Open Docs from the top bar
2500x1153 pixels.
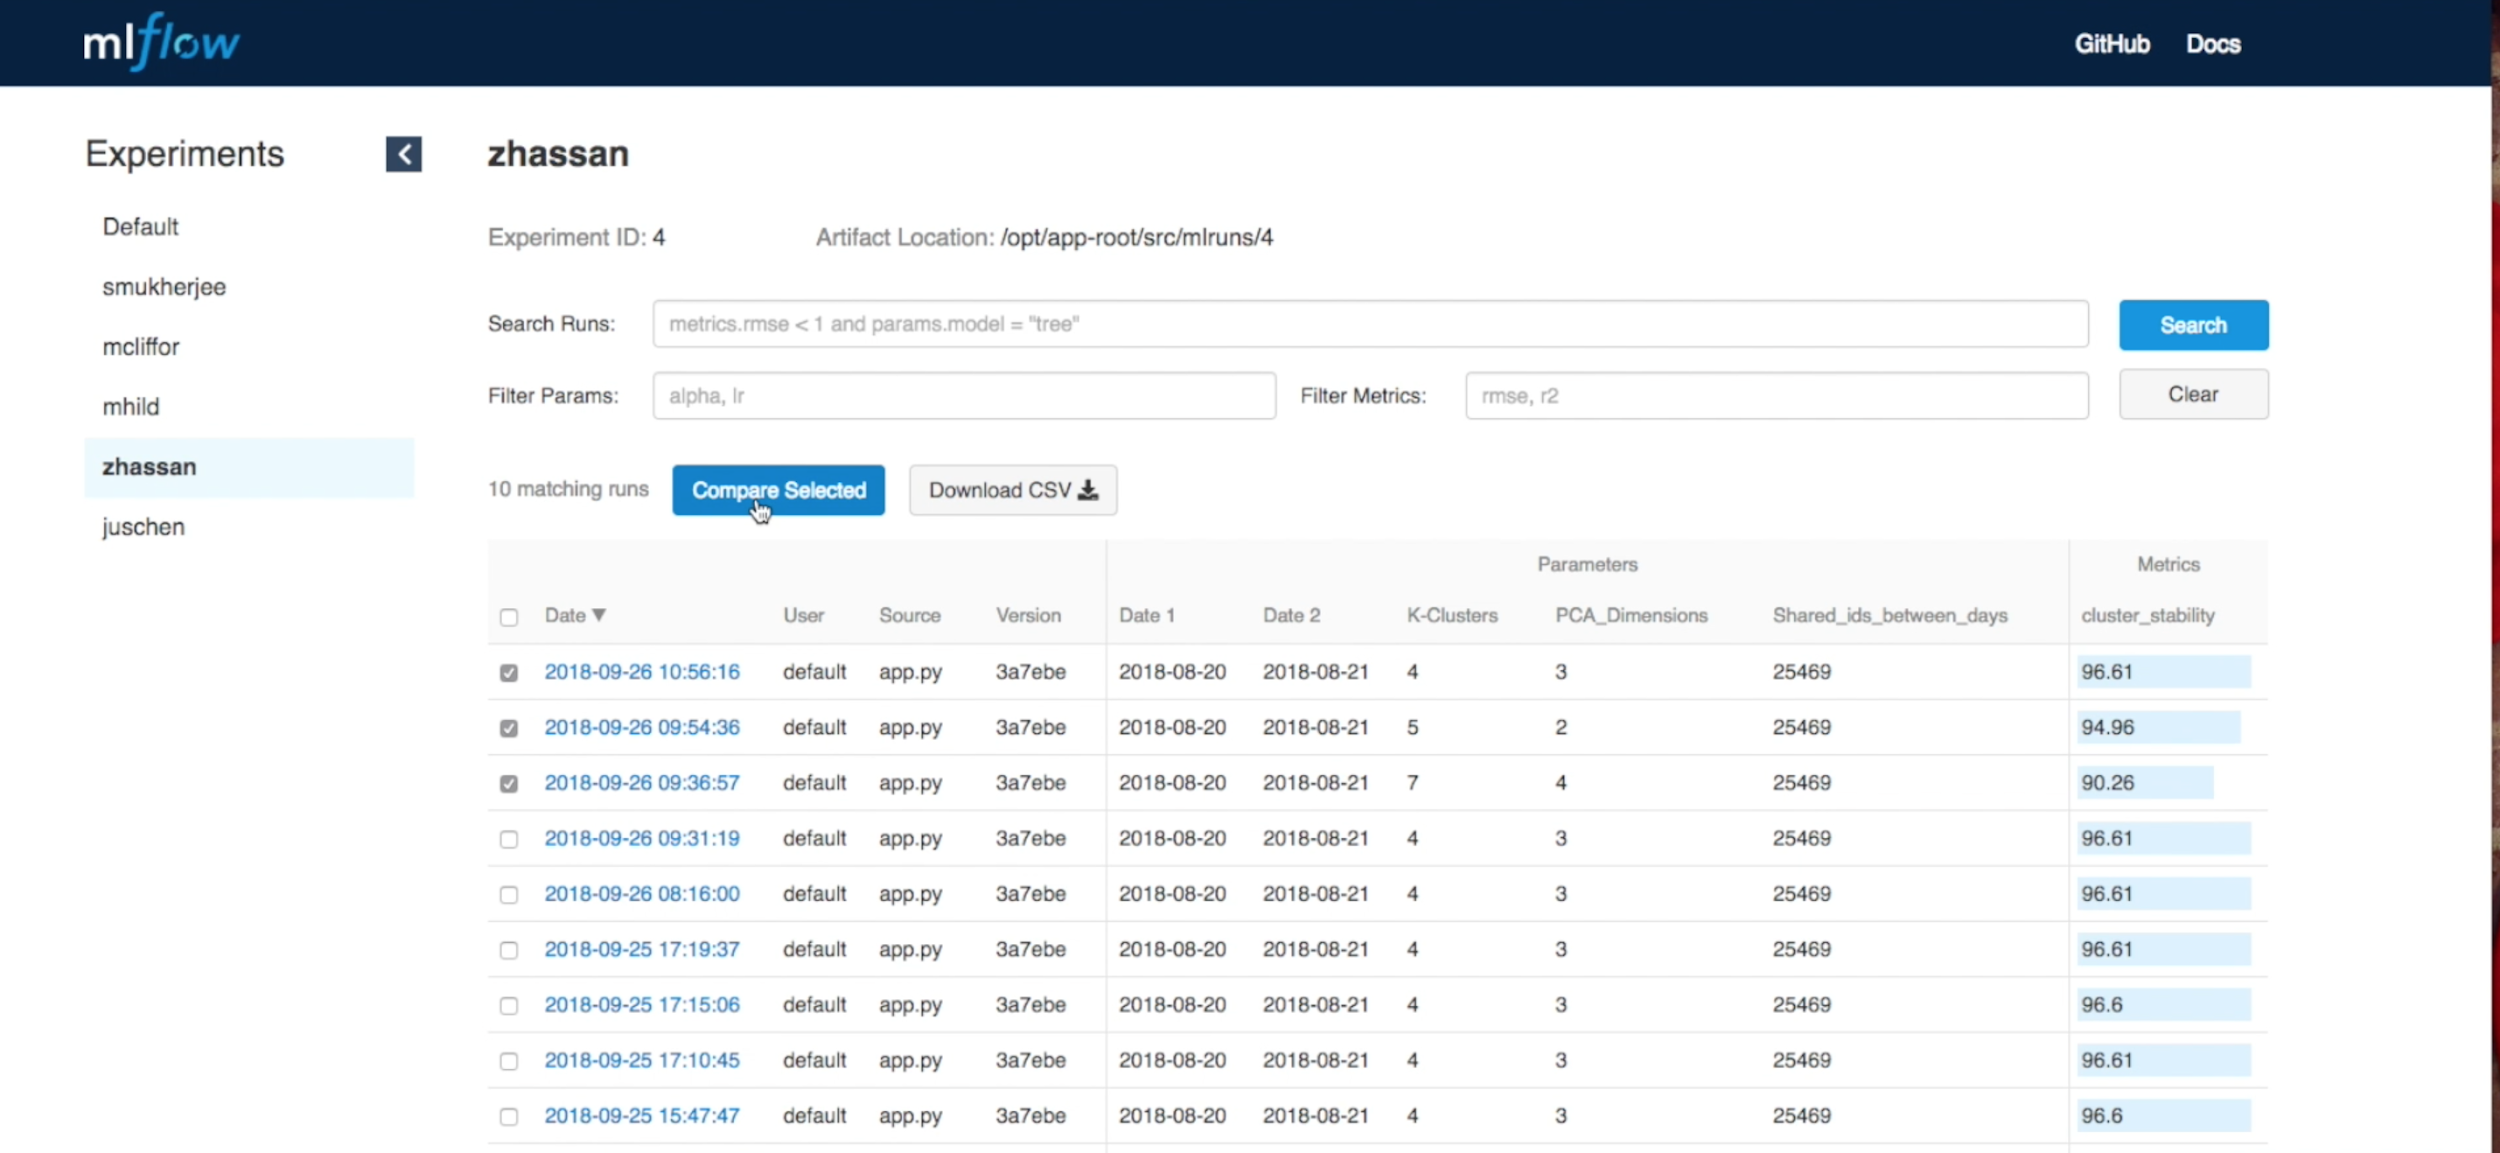tap(2212, 44)
